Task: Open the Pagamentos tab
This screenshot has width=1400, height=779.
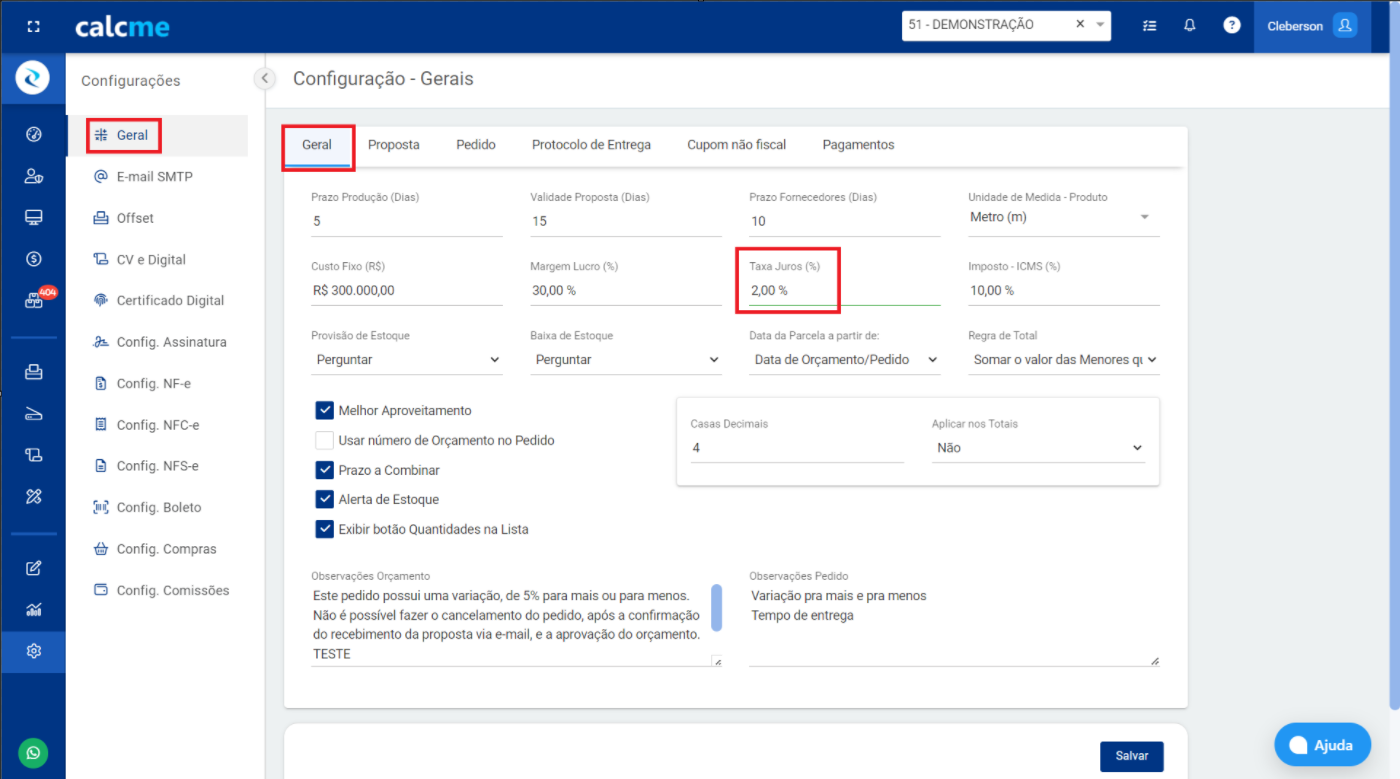Action: point(858,145)
